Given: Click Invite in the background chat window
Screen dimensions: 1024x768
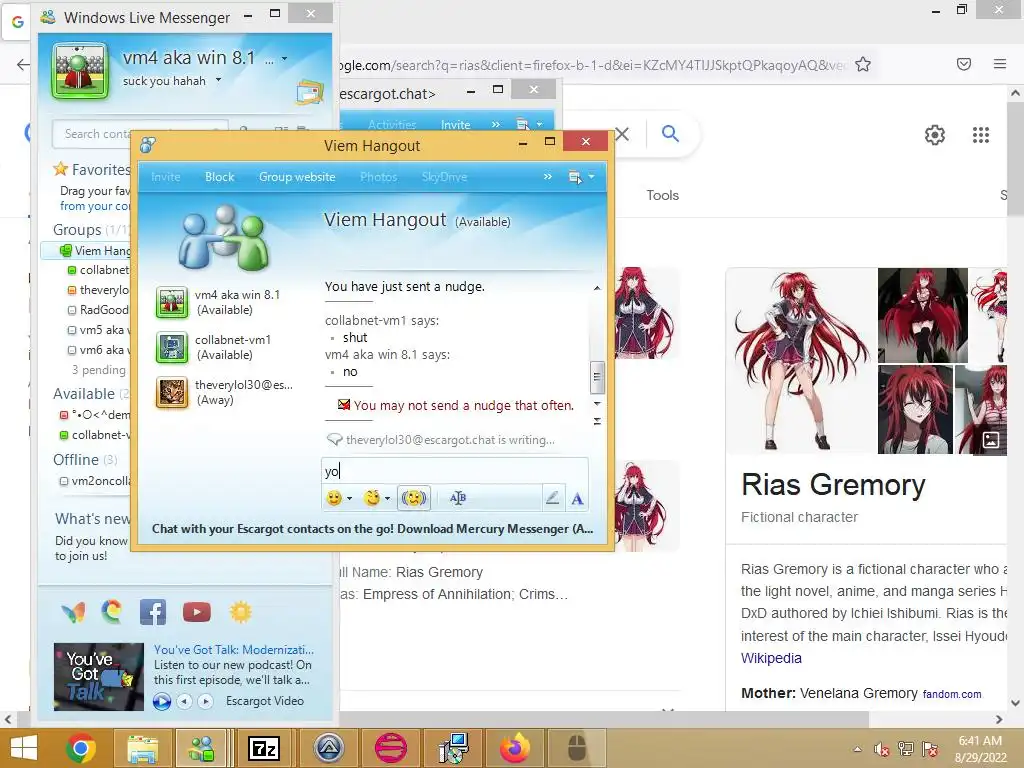Looking at the screenshot, I should [456, 125].
